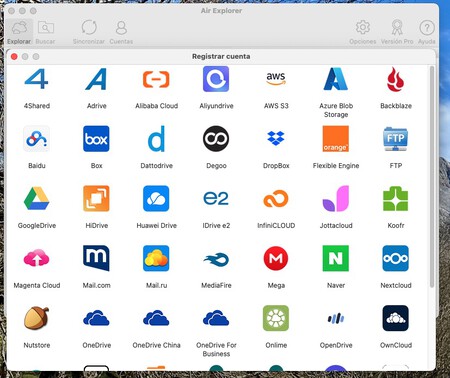The height and width of the screenshot is (378, 450).
Task: Choose Azure Blob Storage icon
Action: (336, 79)
